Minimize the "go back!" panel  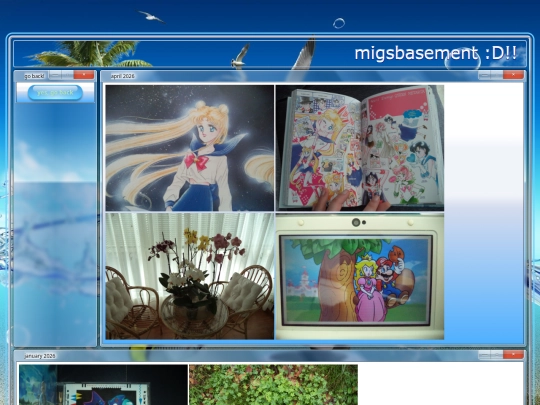(x=55, y=75)
